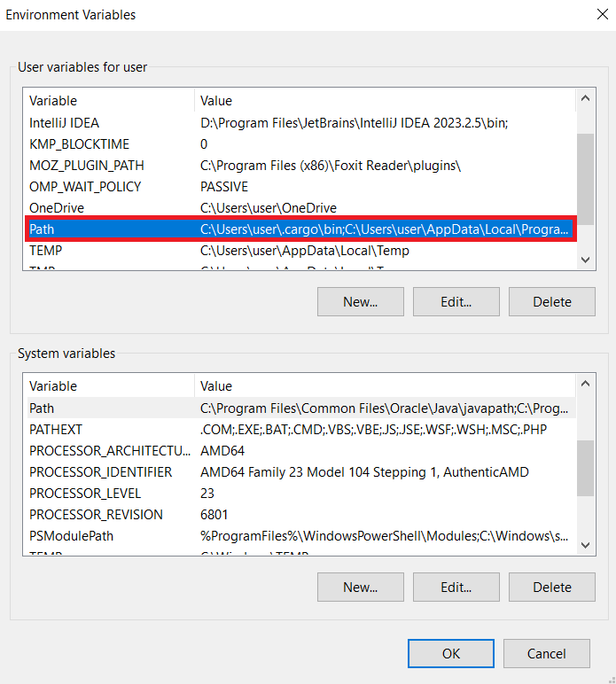Click user variables list scroll down arrow

pyautogui.click(x=585, y=260)
